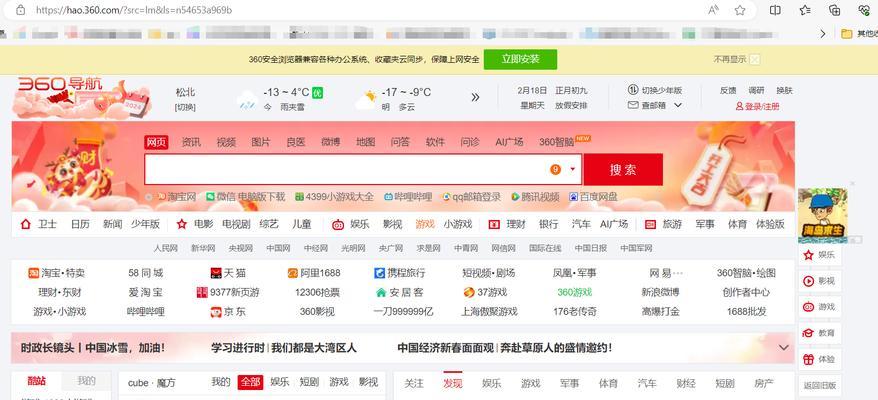The width and height of the screenshot is (878, 400).
Task: Open browser collections icon
Action: (834, 10)
